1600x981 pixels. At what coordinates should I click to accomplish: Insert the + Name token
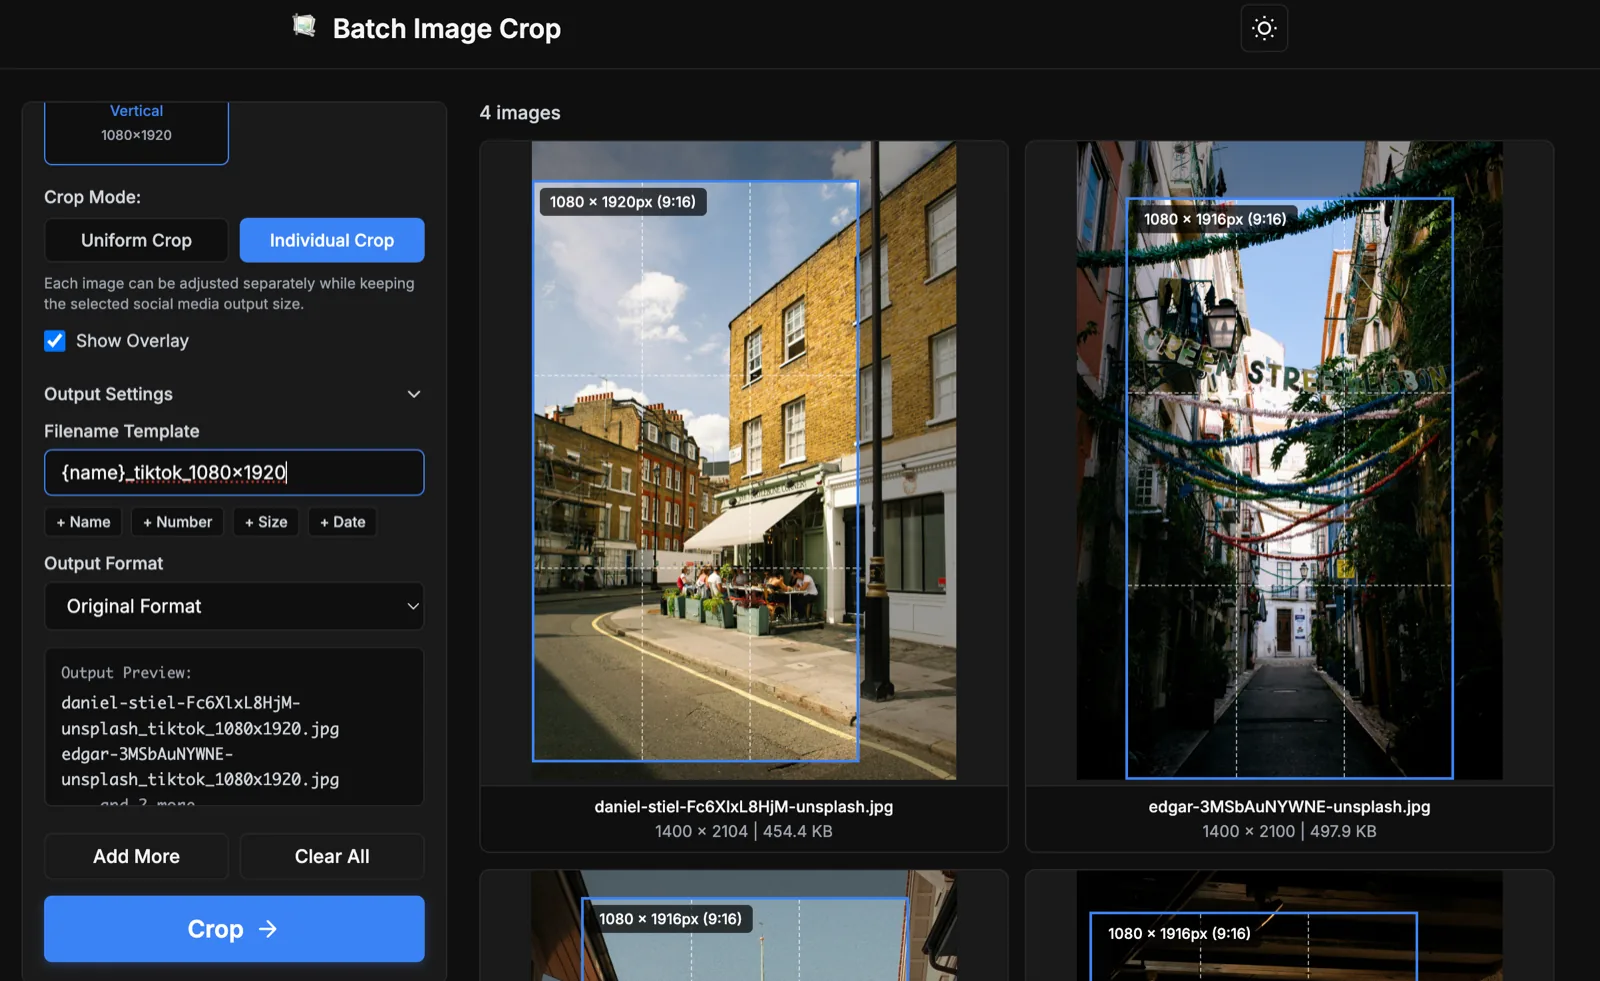pyautogui.click(x=83, y=522)
